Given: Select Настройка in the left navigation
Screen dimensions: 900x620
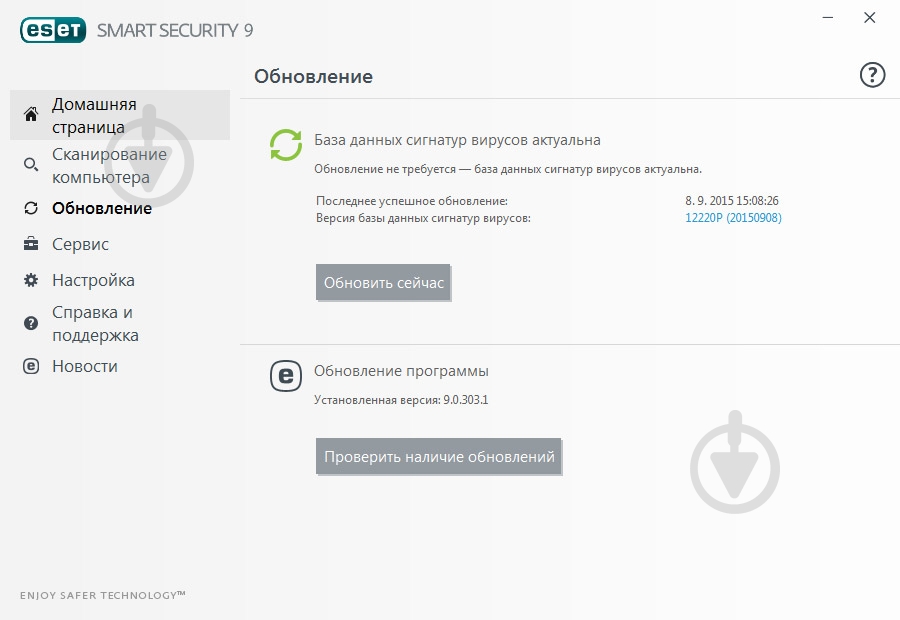Looking at the screenshot, I should pos(94,280).
